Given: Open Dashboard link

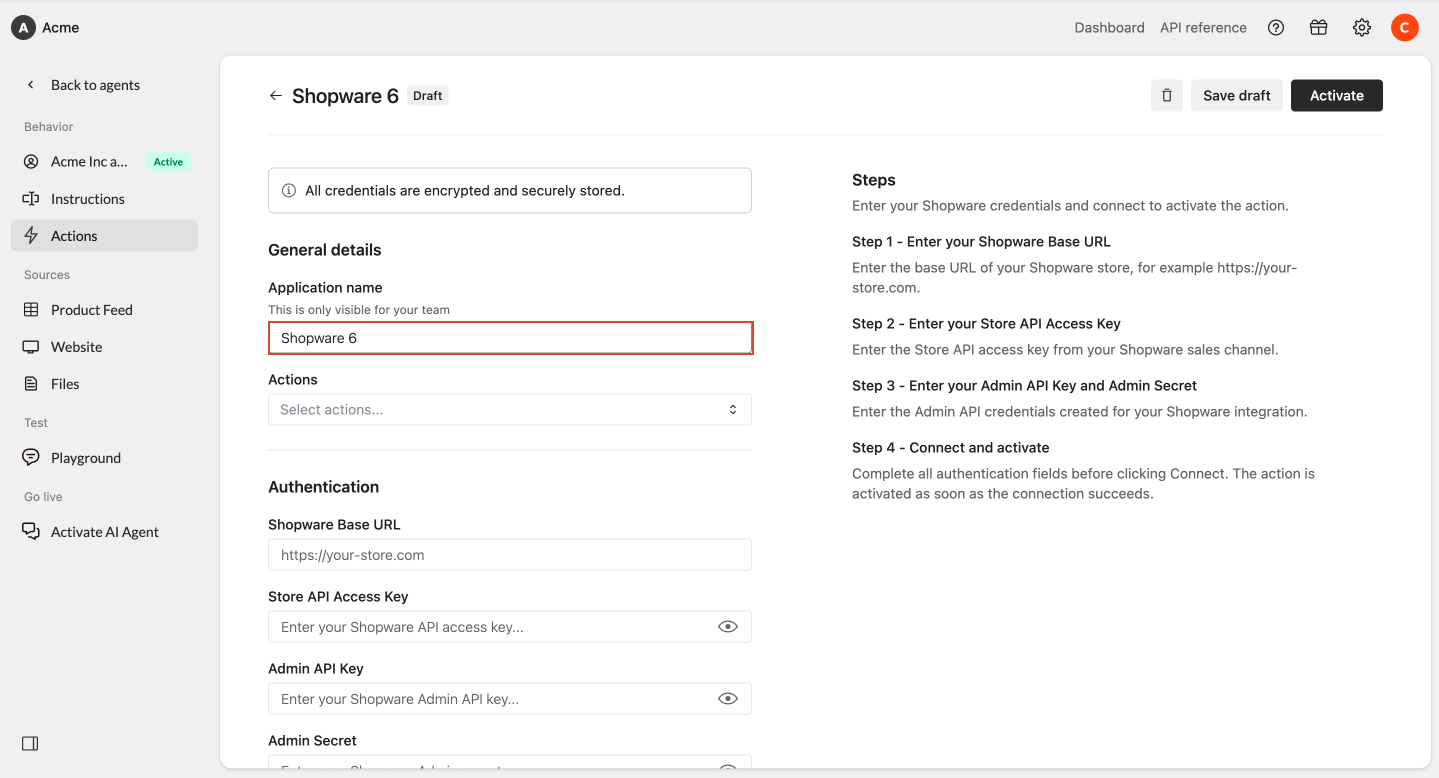Looking at the screenshot, I should 1109,28.
